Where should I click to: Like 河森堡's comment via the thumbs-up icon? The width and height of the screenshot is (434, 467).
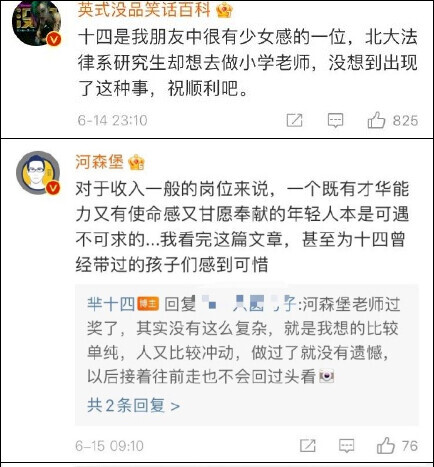(386, 445)
